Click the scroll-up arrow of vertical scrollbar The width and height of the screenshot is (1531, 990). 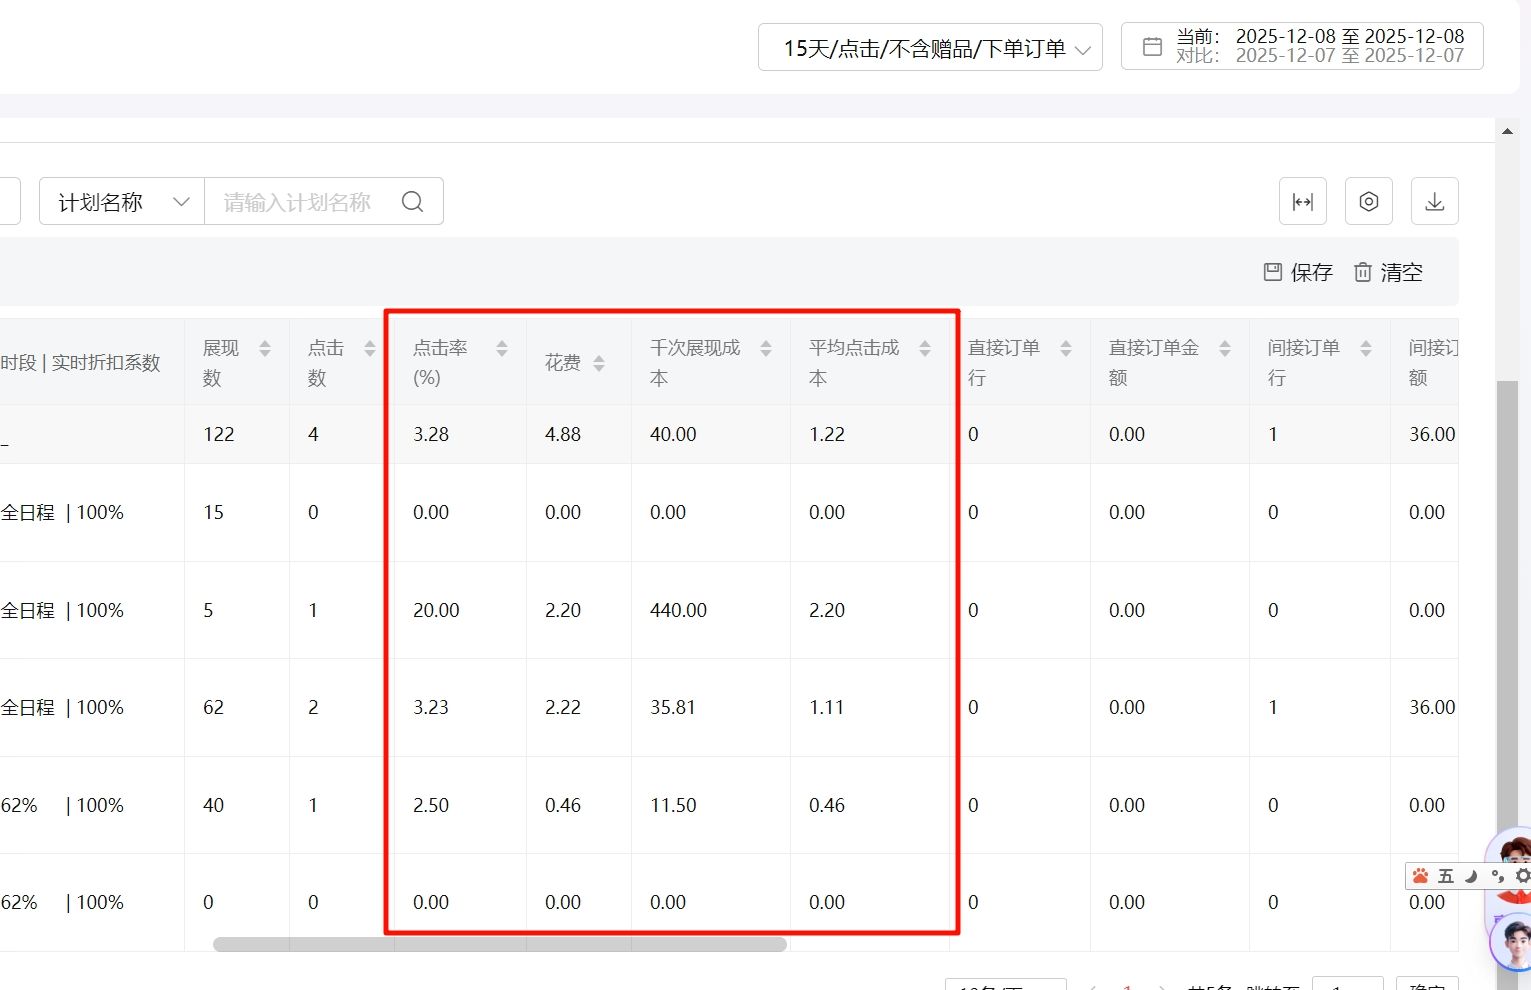pos(1507,131)
